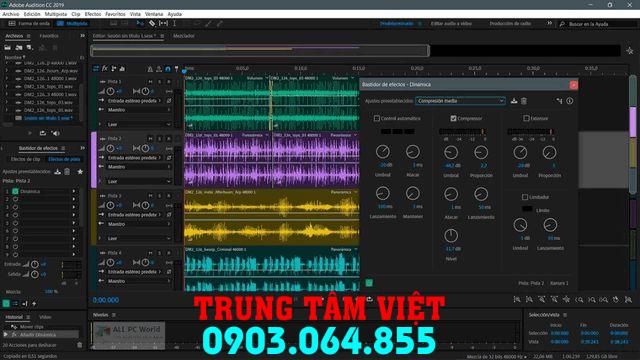Adjust Pista 2 pan knob
Image resolution: width=640 pixels, height=360 pixels.
click(x=145, y=148)
